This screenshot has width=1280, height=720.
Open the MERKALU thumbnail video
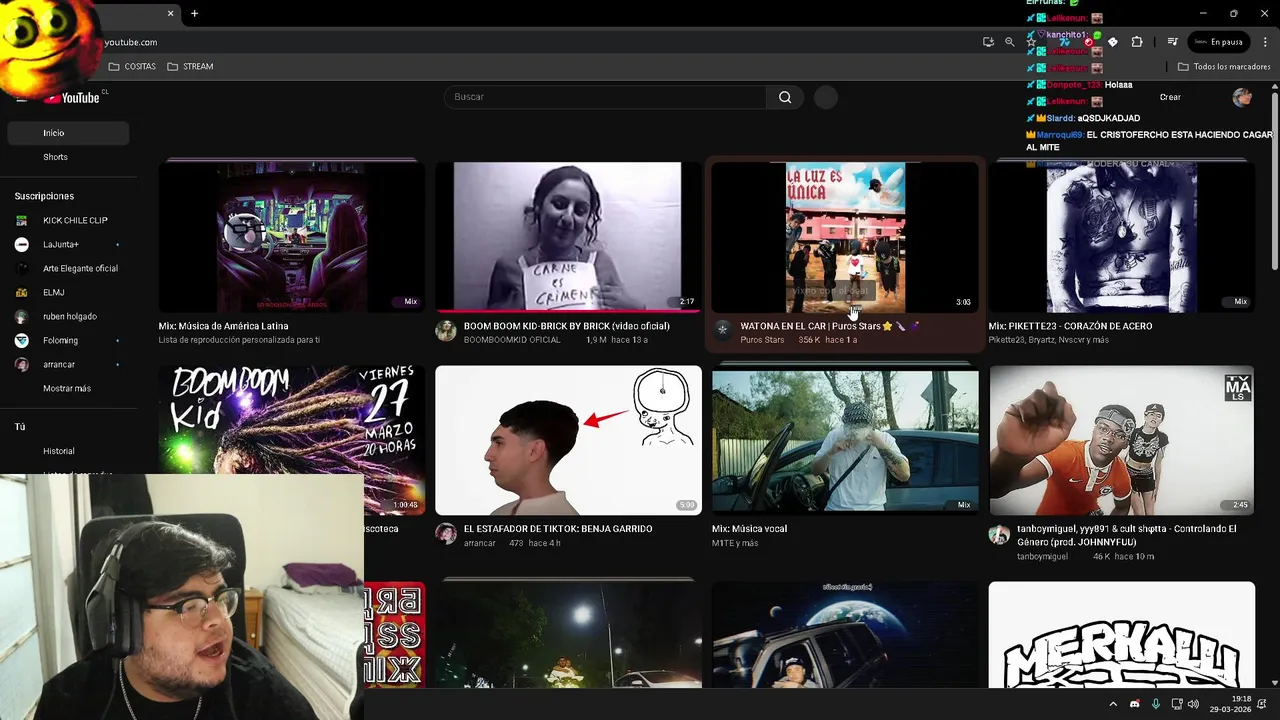1122,635
